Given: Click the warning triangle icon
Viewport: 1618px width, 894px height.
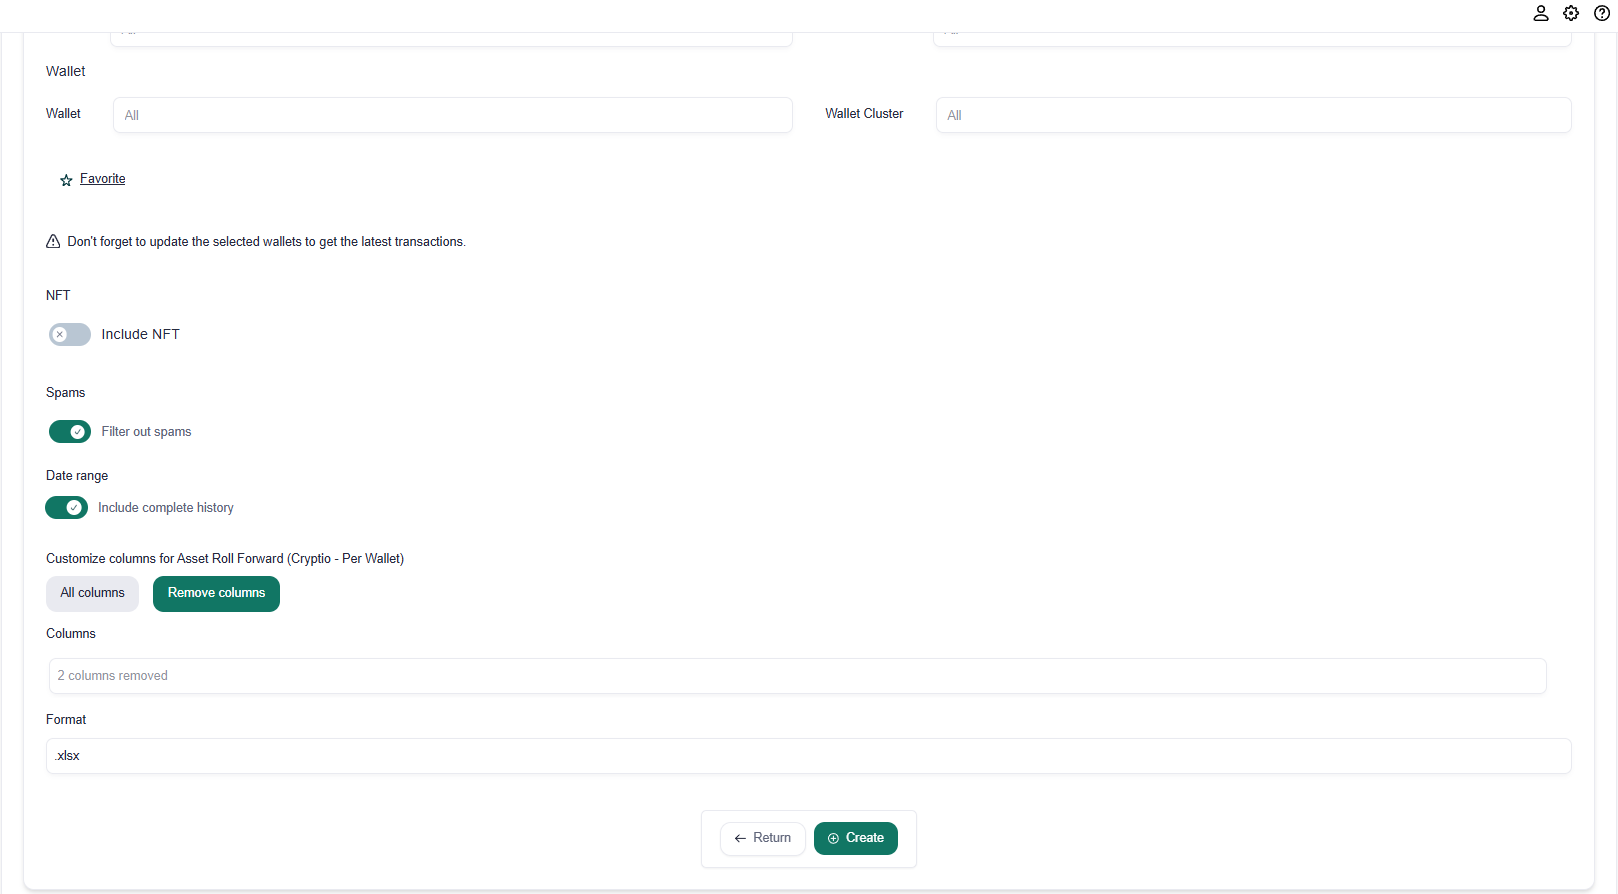Looking at the screenshot, I should [53, 242].
